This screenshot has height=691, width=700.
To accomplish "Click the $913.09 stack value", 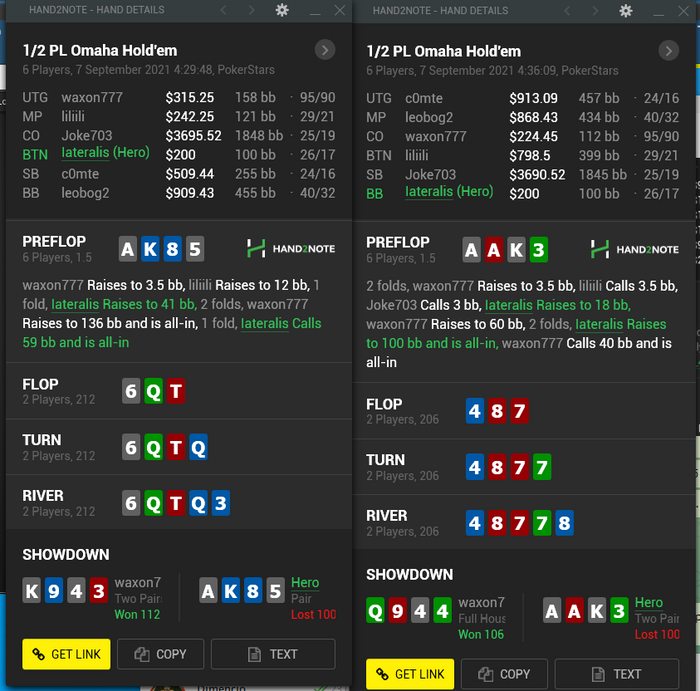I will click(533, 98).
